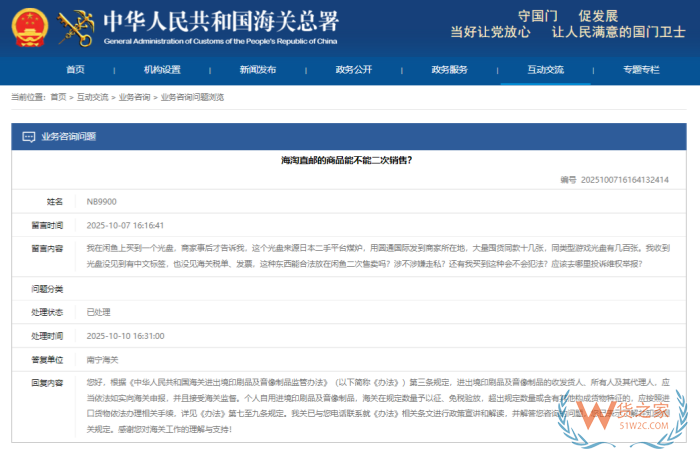
Task: Click the 业务咨询问题 chat bubble icon
Action: [29, 137]
